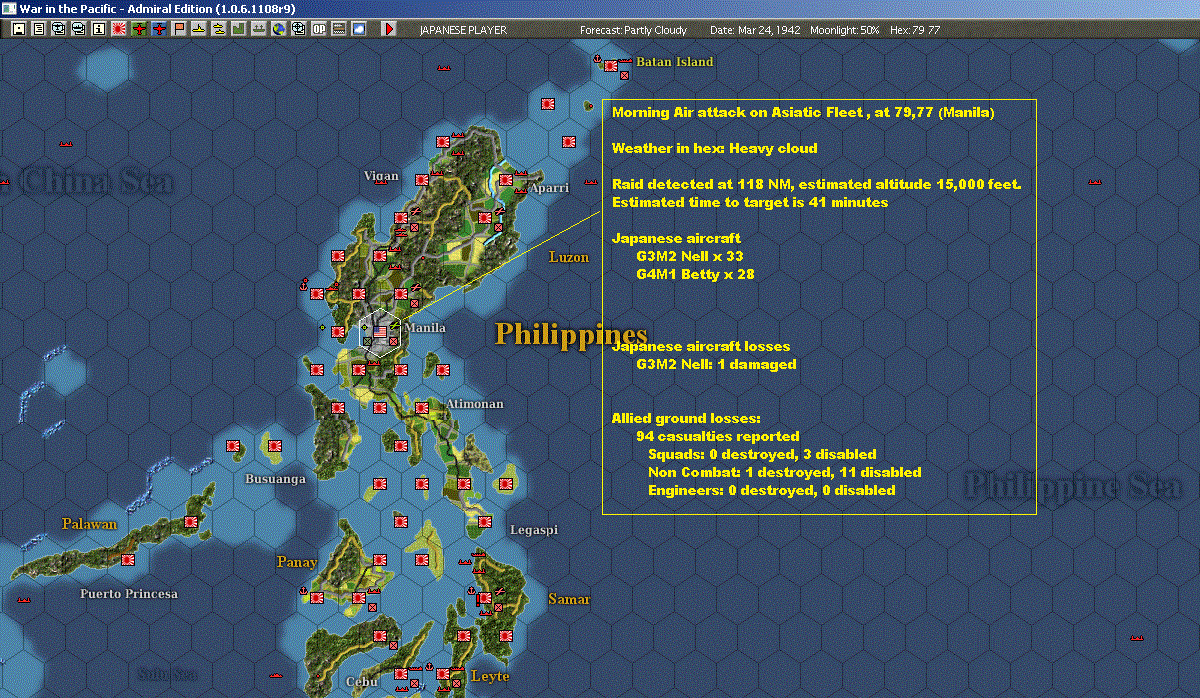
Task: Select the Japanese base marker left of Busuanga
Action: click(x=232, y=445)
